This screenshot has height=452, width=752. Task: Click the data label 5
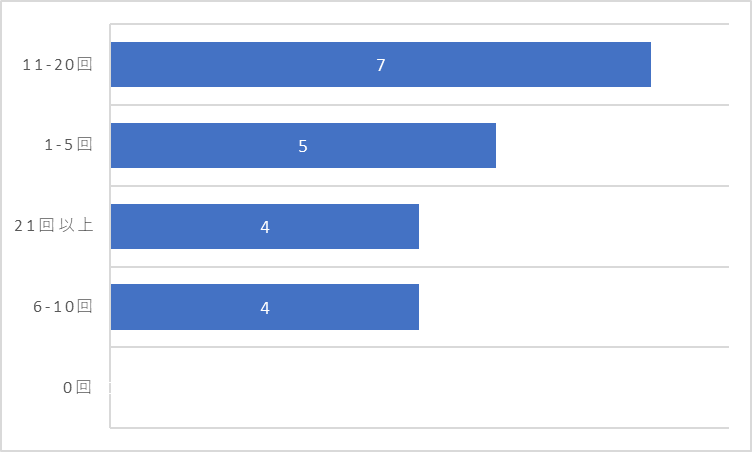303,146
